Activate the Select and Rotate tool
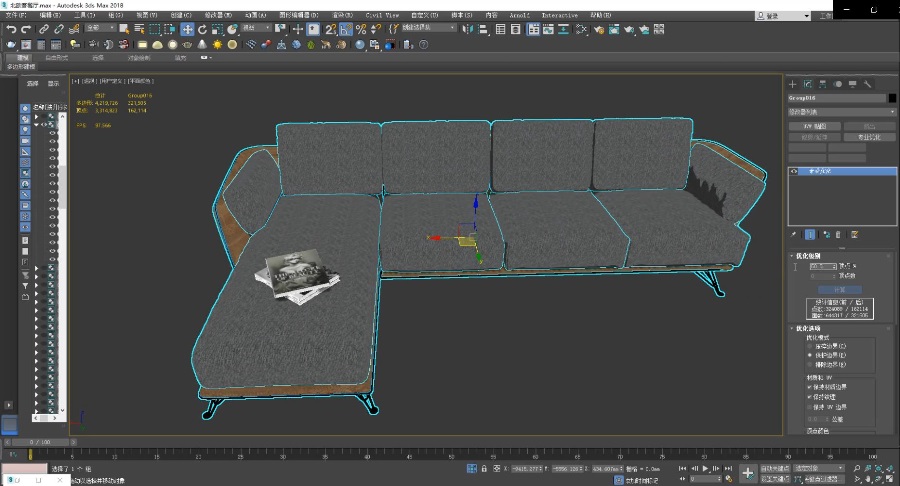 click(202, 29)
